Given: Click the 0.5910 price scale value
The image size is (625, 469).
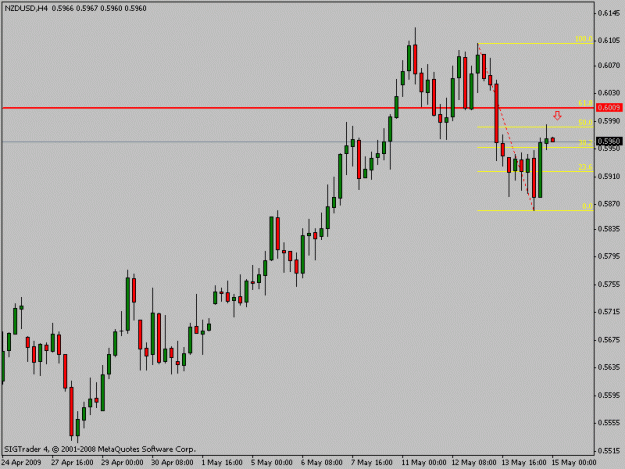Looking at the screenshot, I should (609, 176).
